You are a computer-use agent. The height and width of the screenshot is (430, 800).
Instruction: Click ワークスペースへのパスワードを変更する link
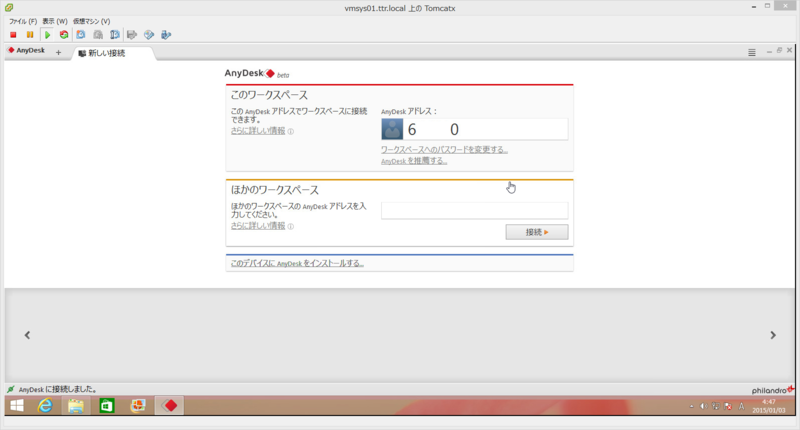pos(444,149)
